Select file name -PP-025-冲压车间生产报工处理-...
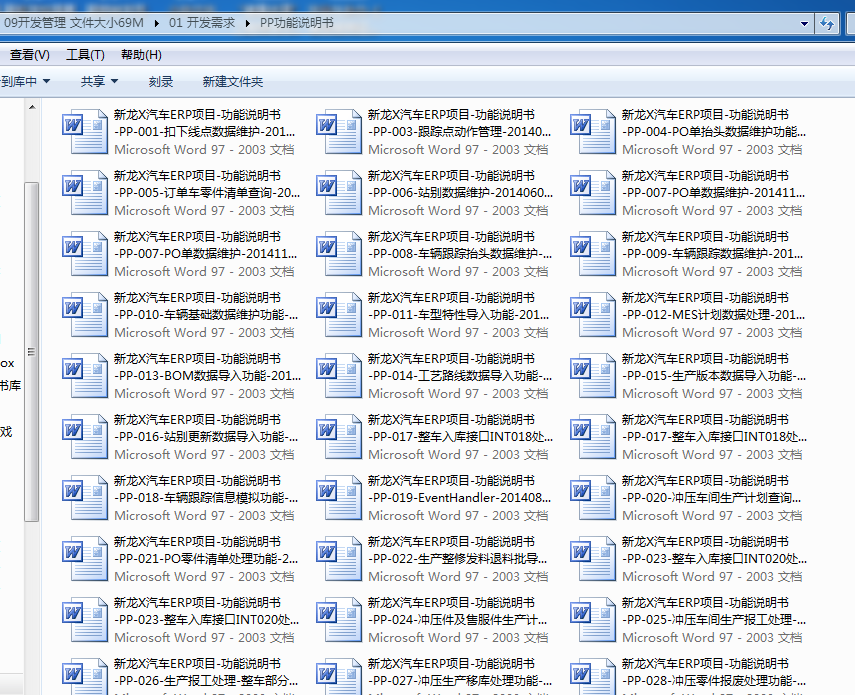The image size is (855, 695). (x=714, y=620)
